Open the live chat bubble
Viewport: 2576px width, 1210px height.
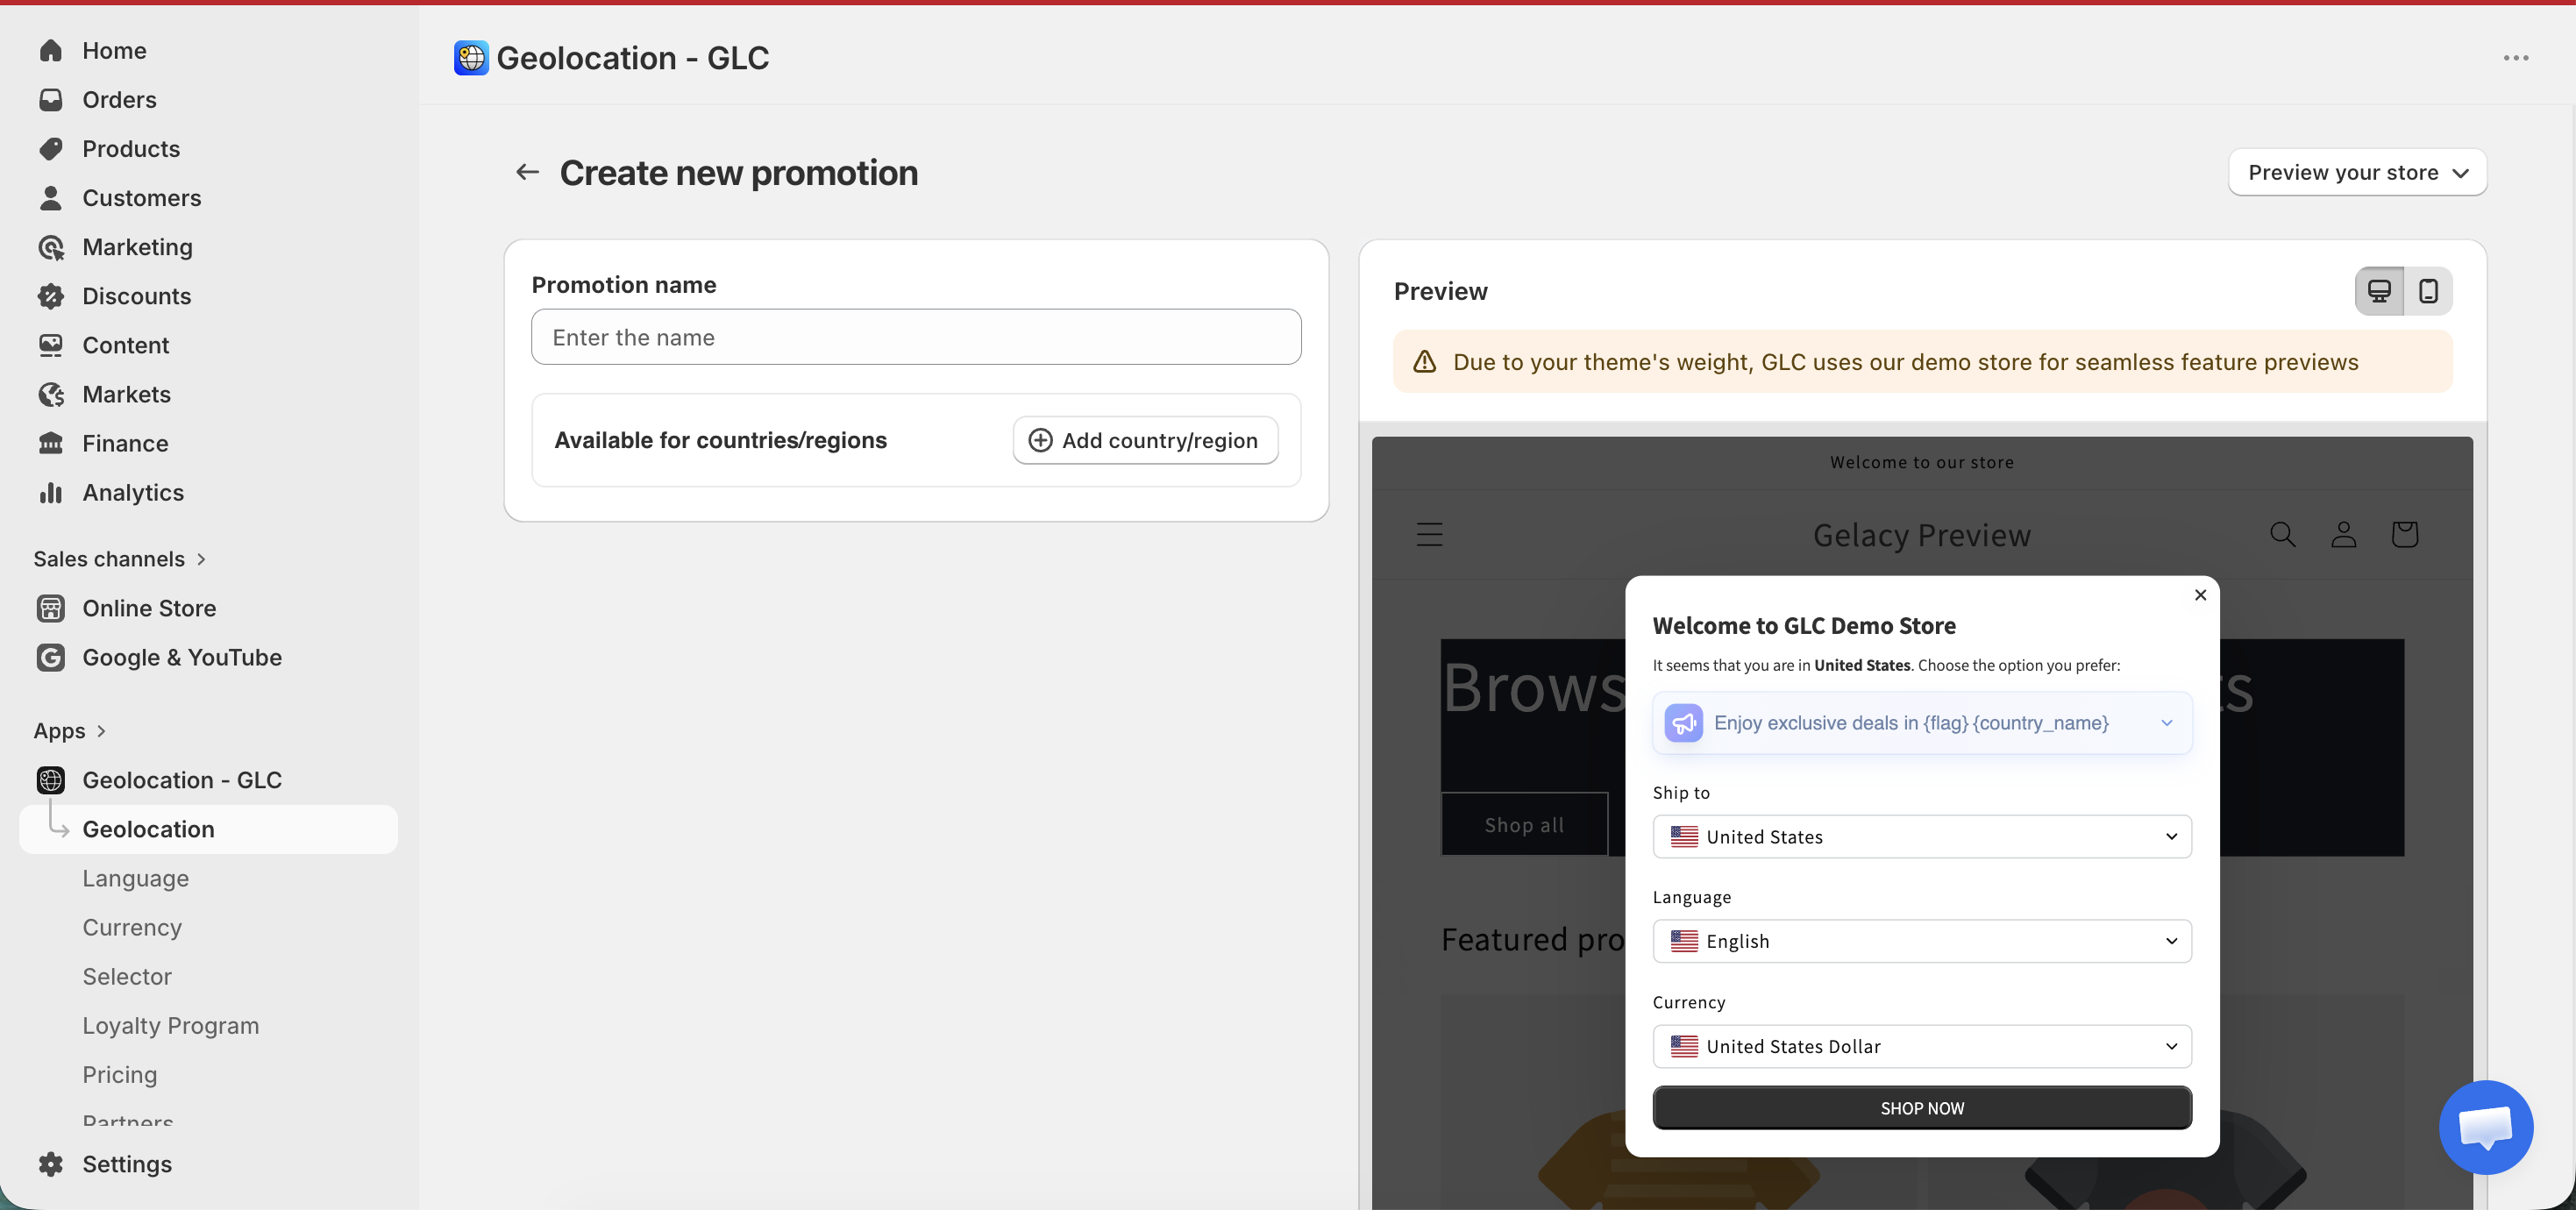click(2485, 1127)
